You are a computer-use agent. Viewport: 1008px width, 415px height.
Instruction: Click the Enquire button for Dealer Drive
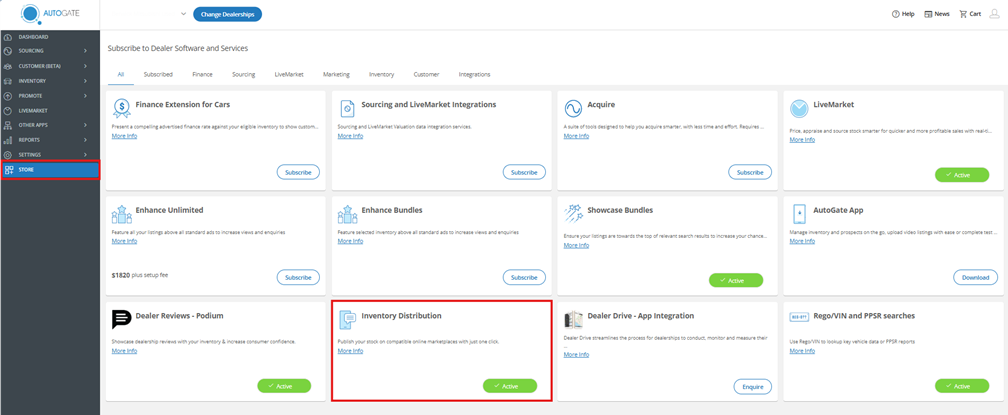(753, 386)
